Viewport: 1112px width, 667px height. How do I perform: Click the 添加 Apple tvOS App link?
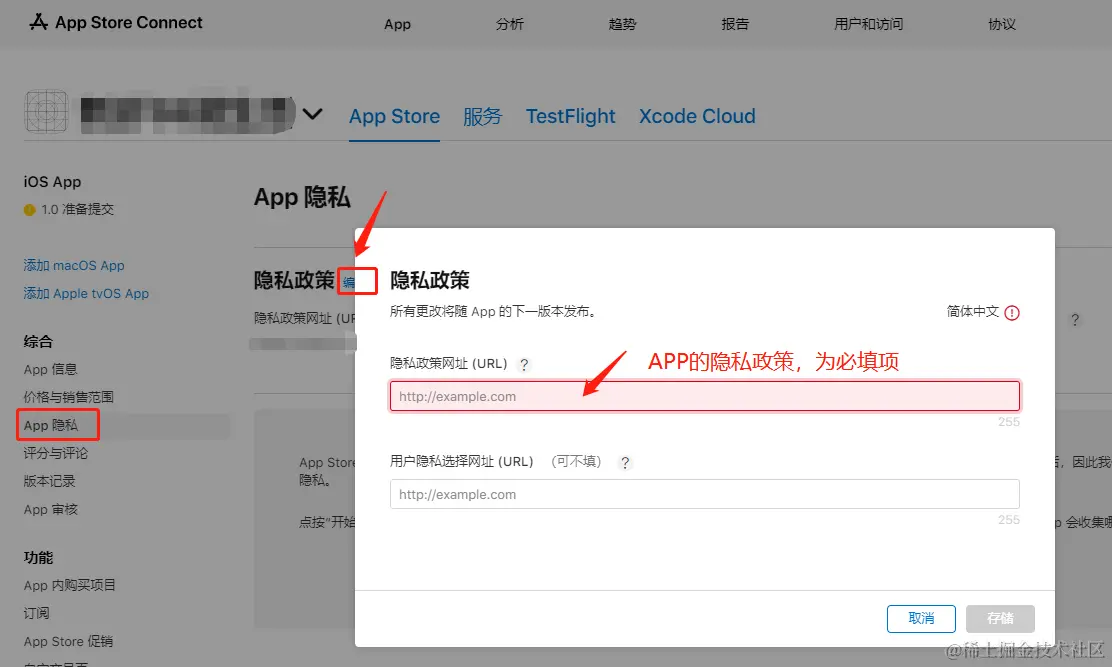pyautogui.click(x=86, y=293)
